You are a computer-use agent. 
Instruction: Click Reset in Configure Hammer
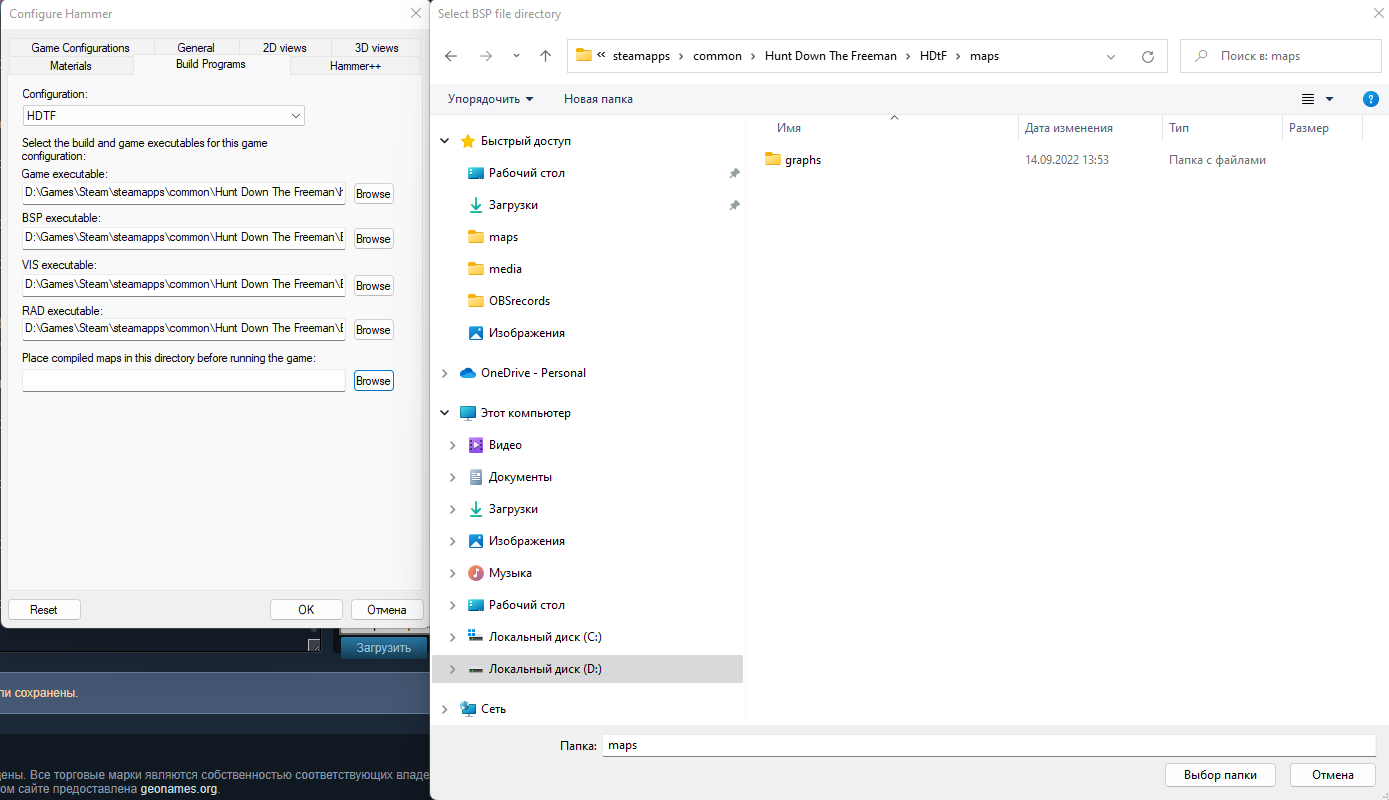[x=44, y=610]
